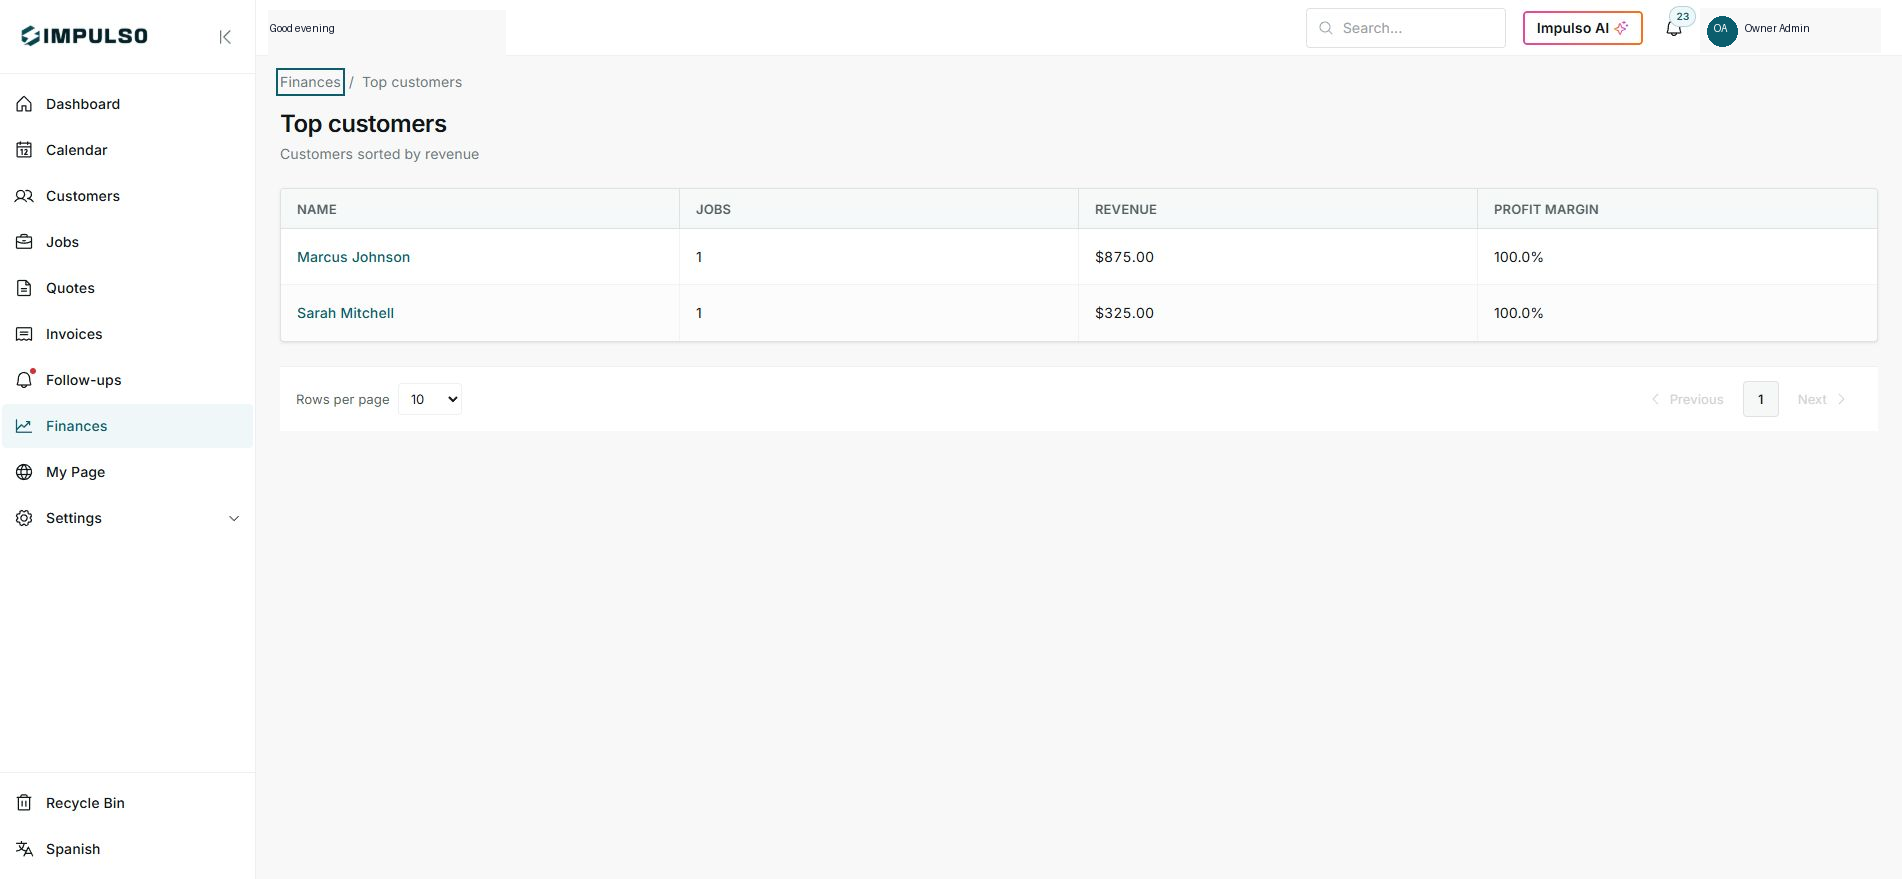Expand the Settings submenu chevron
The width and height of the screenshot is (1902, 879).
pyautogui.click(x=234, y=518)
